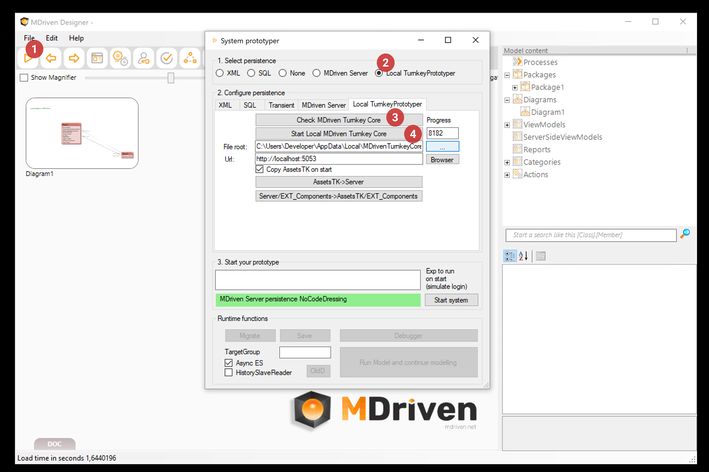Viewport: 709px width, 472px height.
Task: Click the DOC tab at bottom left
Action: pos(55,444)
